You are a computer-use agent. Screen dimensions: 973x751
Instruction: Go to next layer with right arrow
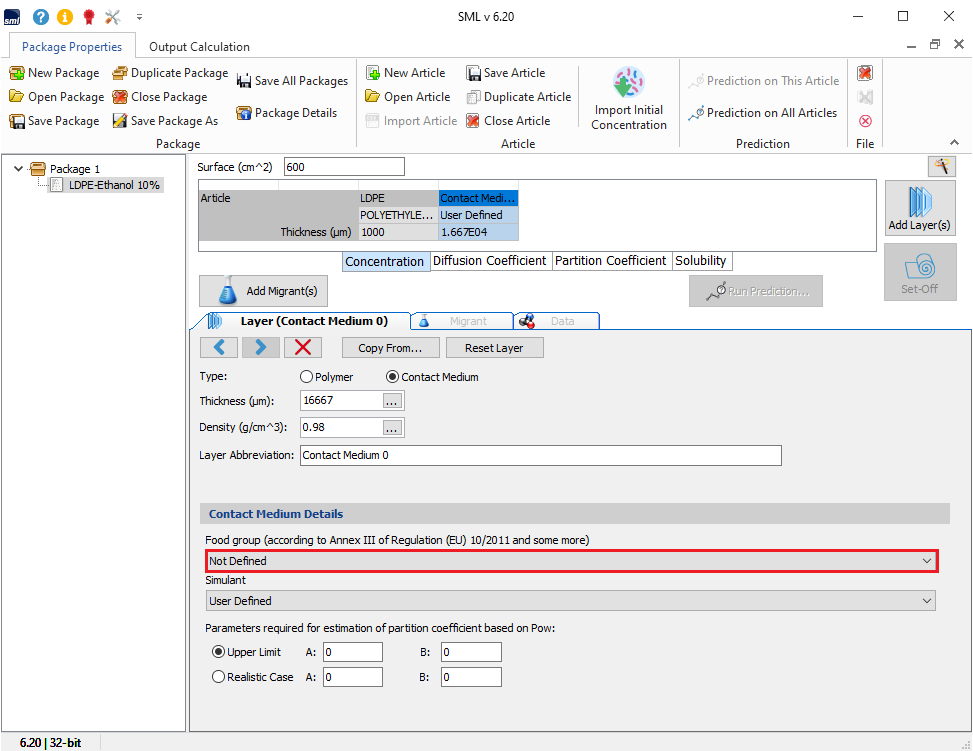[x=260, y=347]
